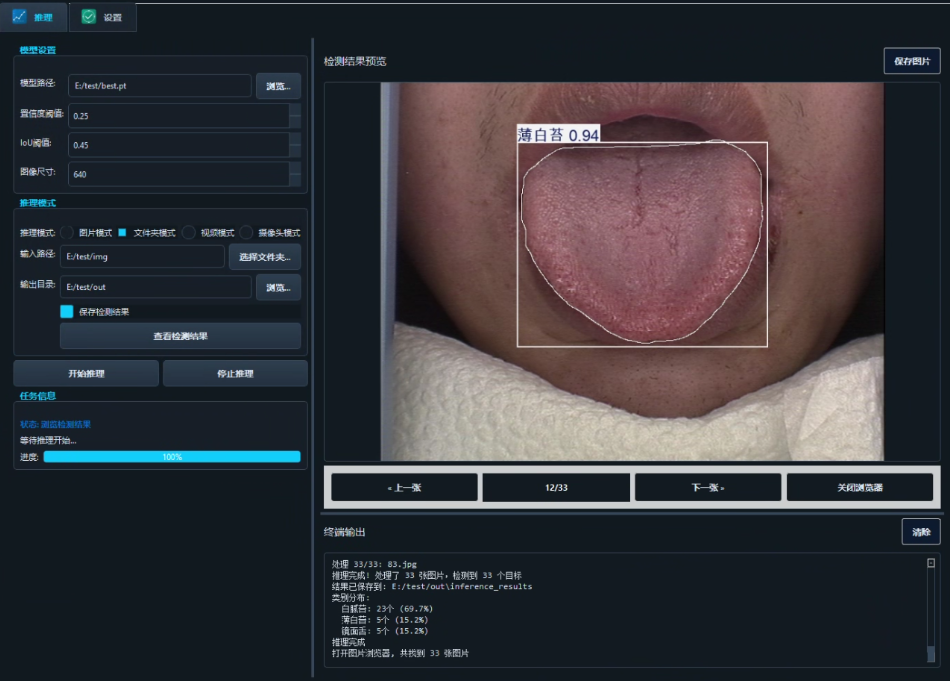Screen dimensions: 950x681
Task: Toggle the 保存检测结果 checkbox
Action: coord(67,311)
